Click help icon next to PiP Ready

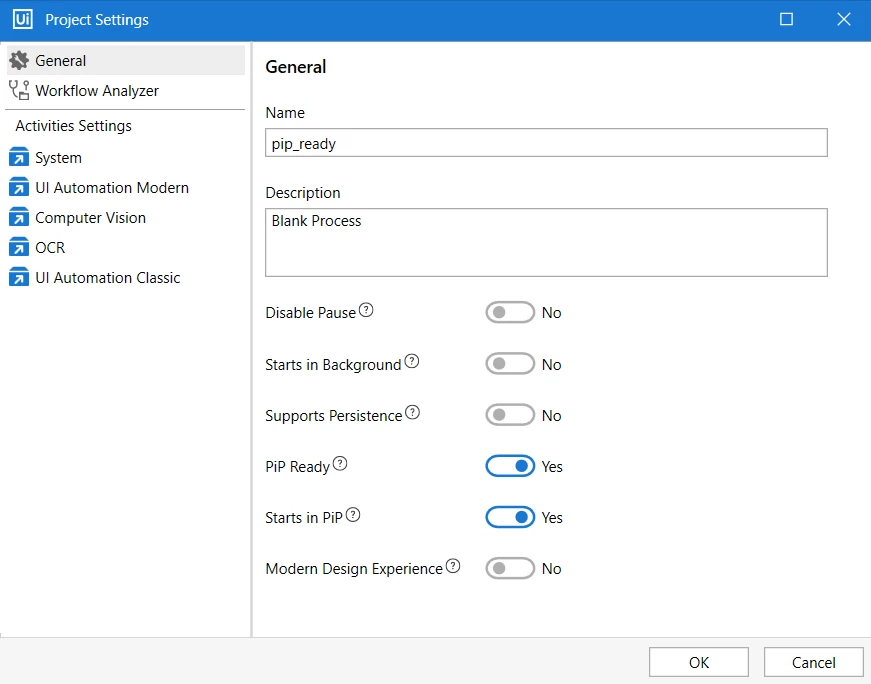click(x=340, y=463)
